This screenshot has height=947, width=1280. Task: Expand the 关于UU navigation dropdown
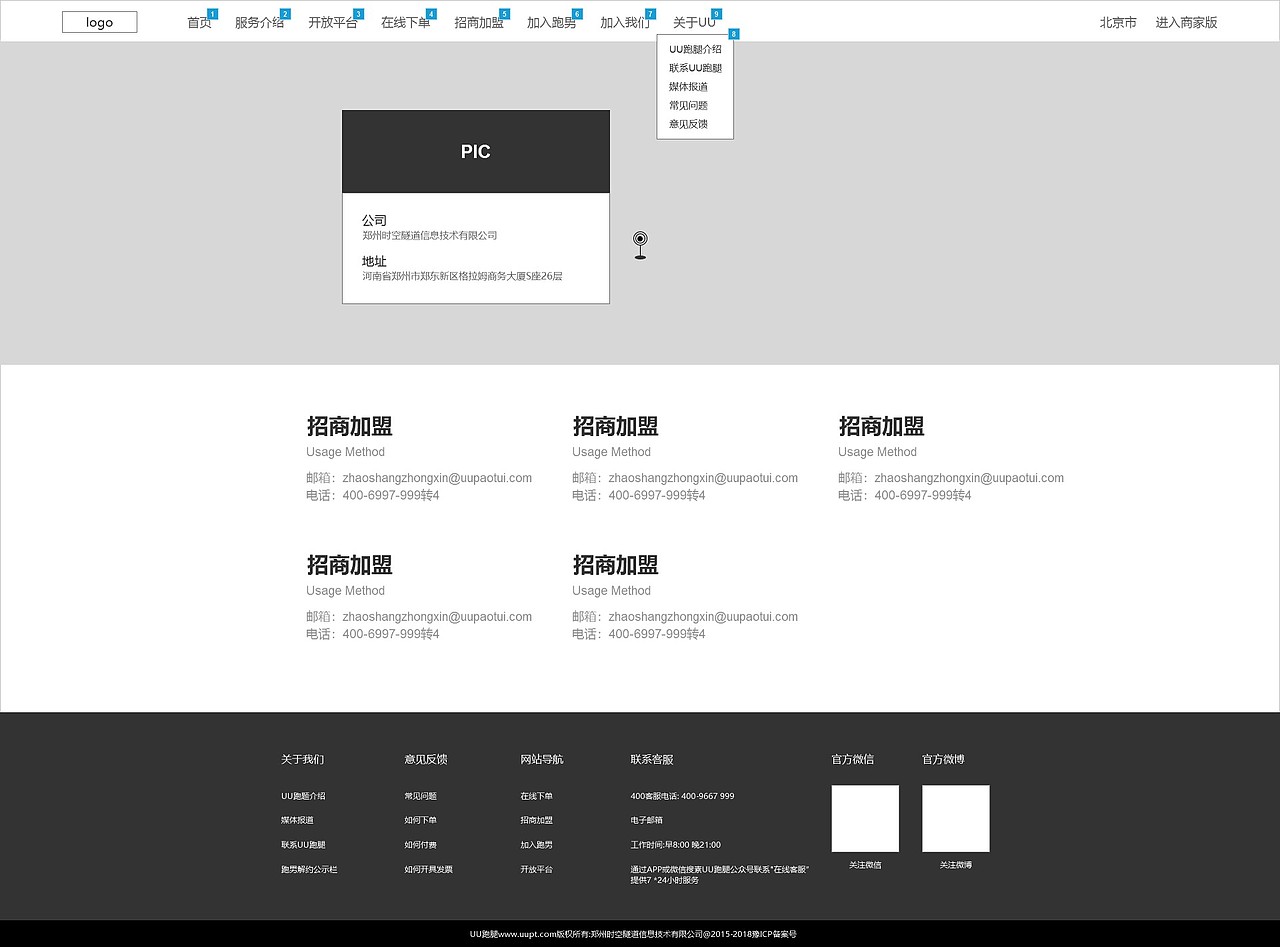tap(694, 22)
